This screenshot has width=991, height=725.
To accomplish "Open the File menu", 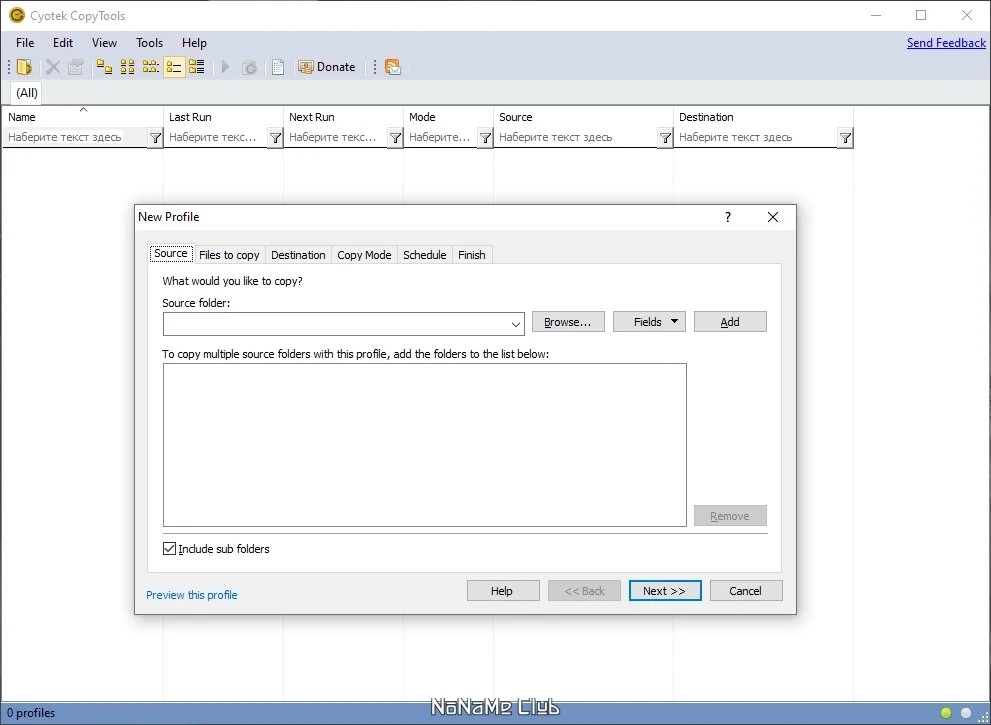I will [25, 43].
